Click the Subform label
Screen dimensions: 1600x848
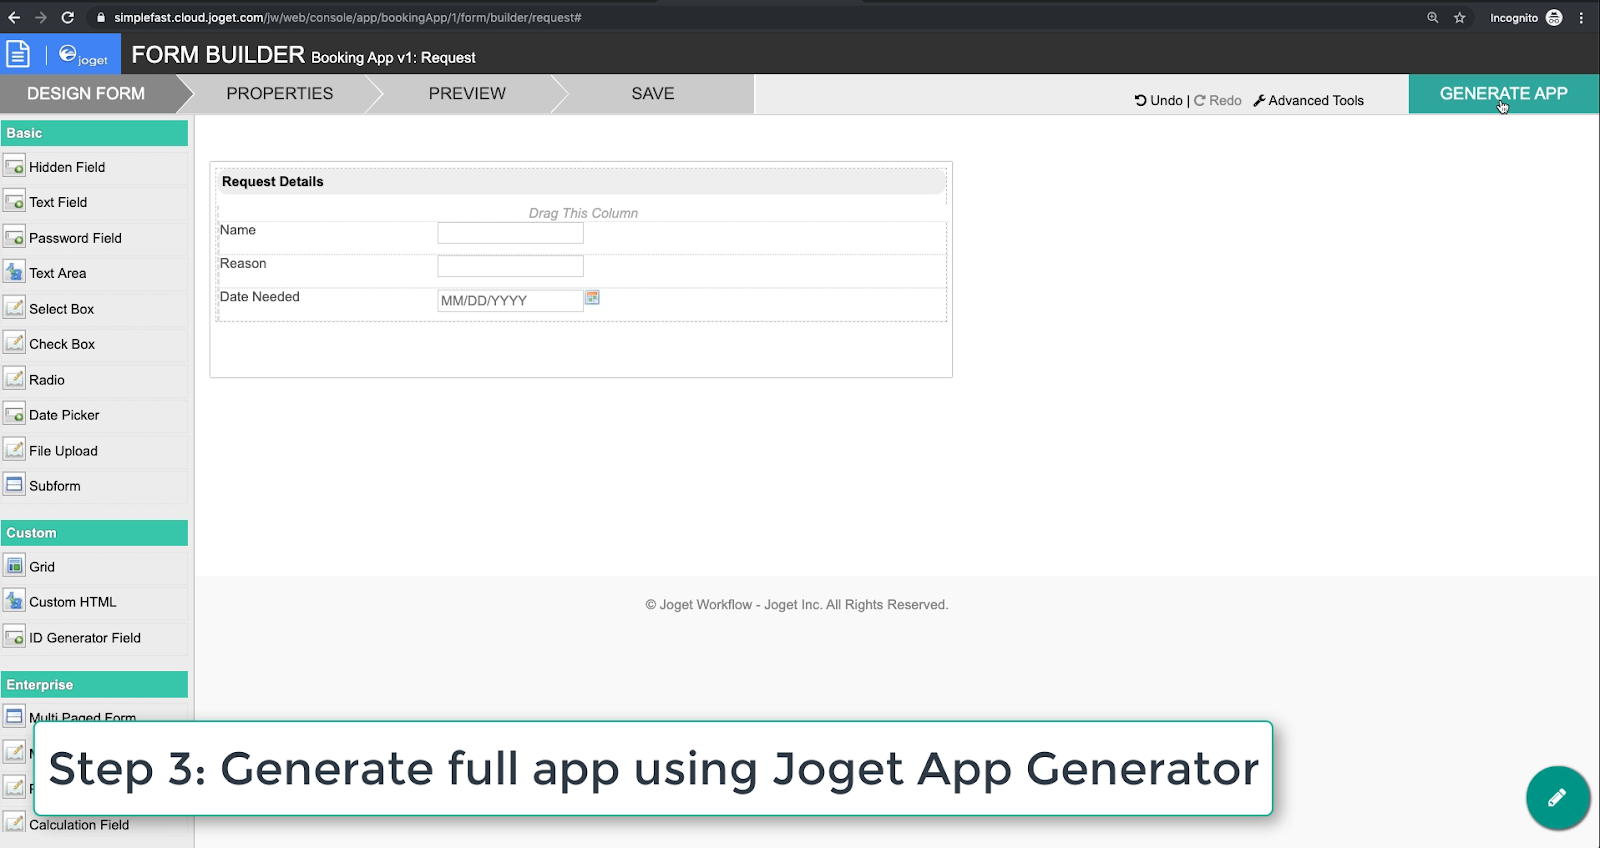tap(55, 486)
